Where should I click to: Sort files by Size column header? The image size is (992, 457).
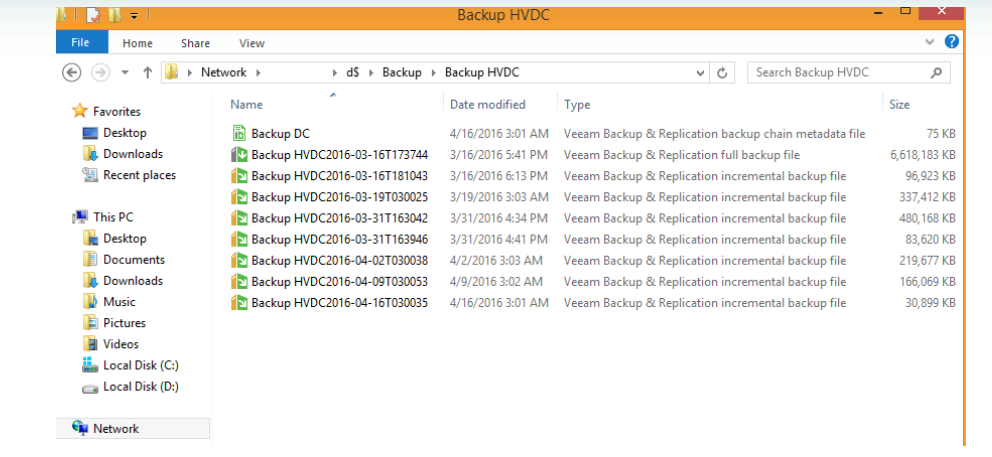899,104
